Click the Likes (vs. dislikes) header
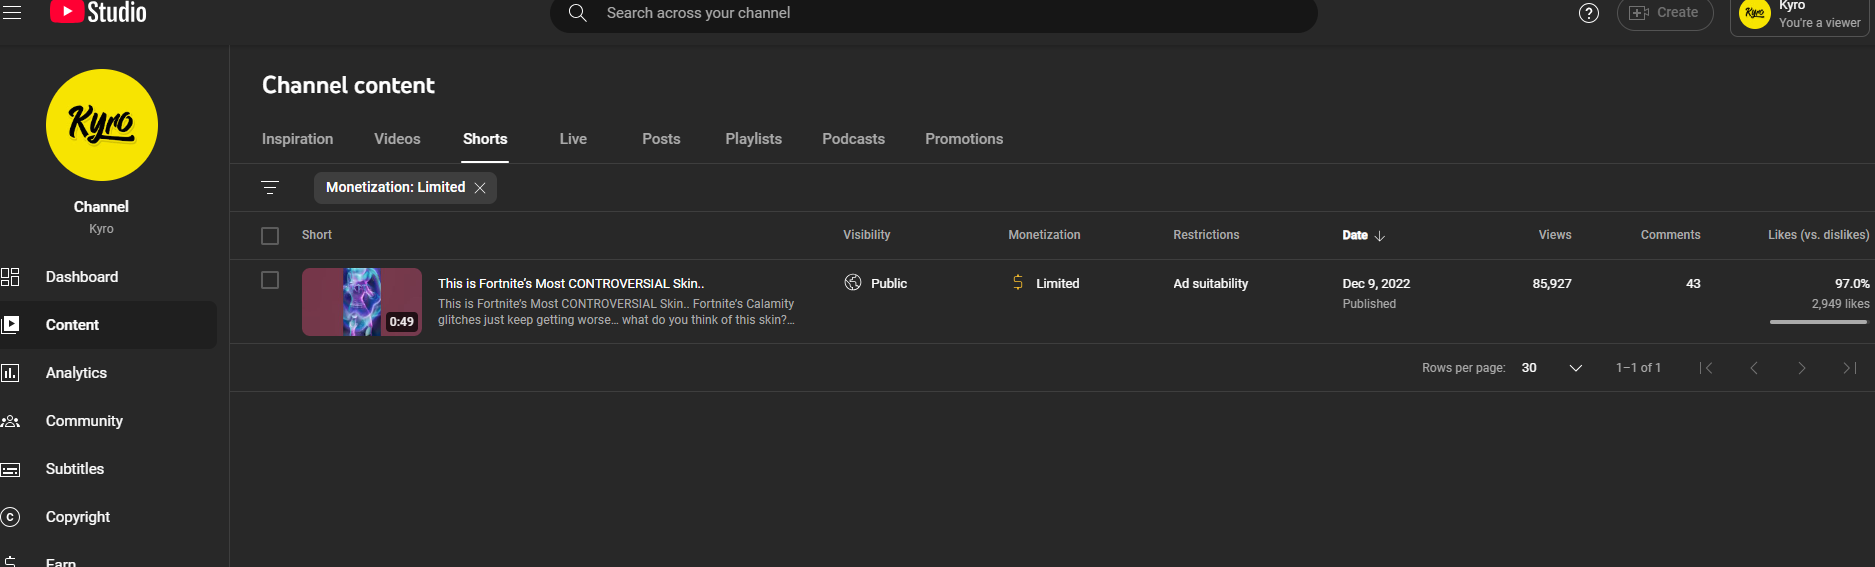 (x=1818, y=235)
